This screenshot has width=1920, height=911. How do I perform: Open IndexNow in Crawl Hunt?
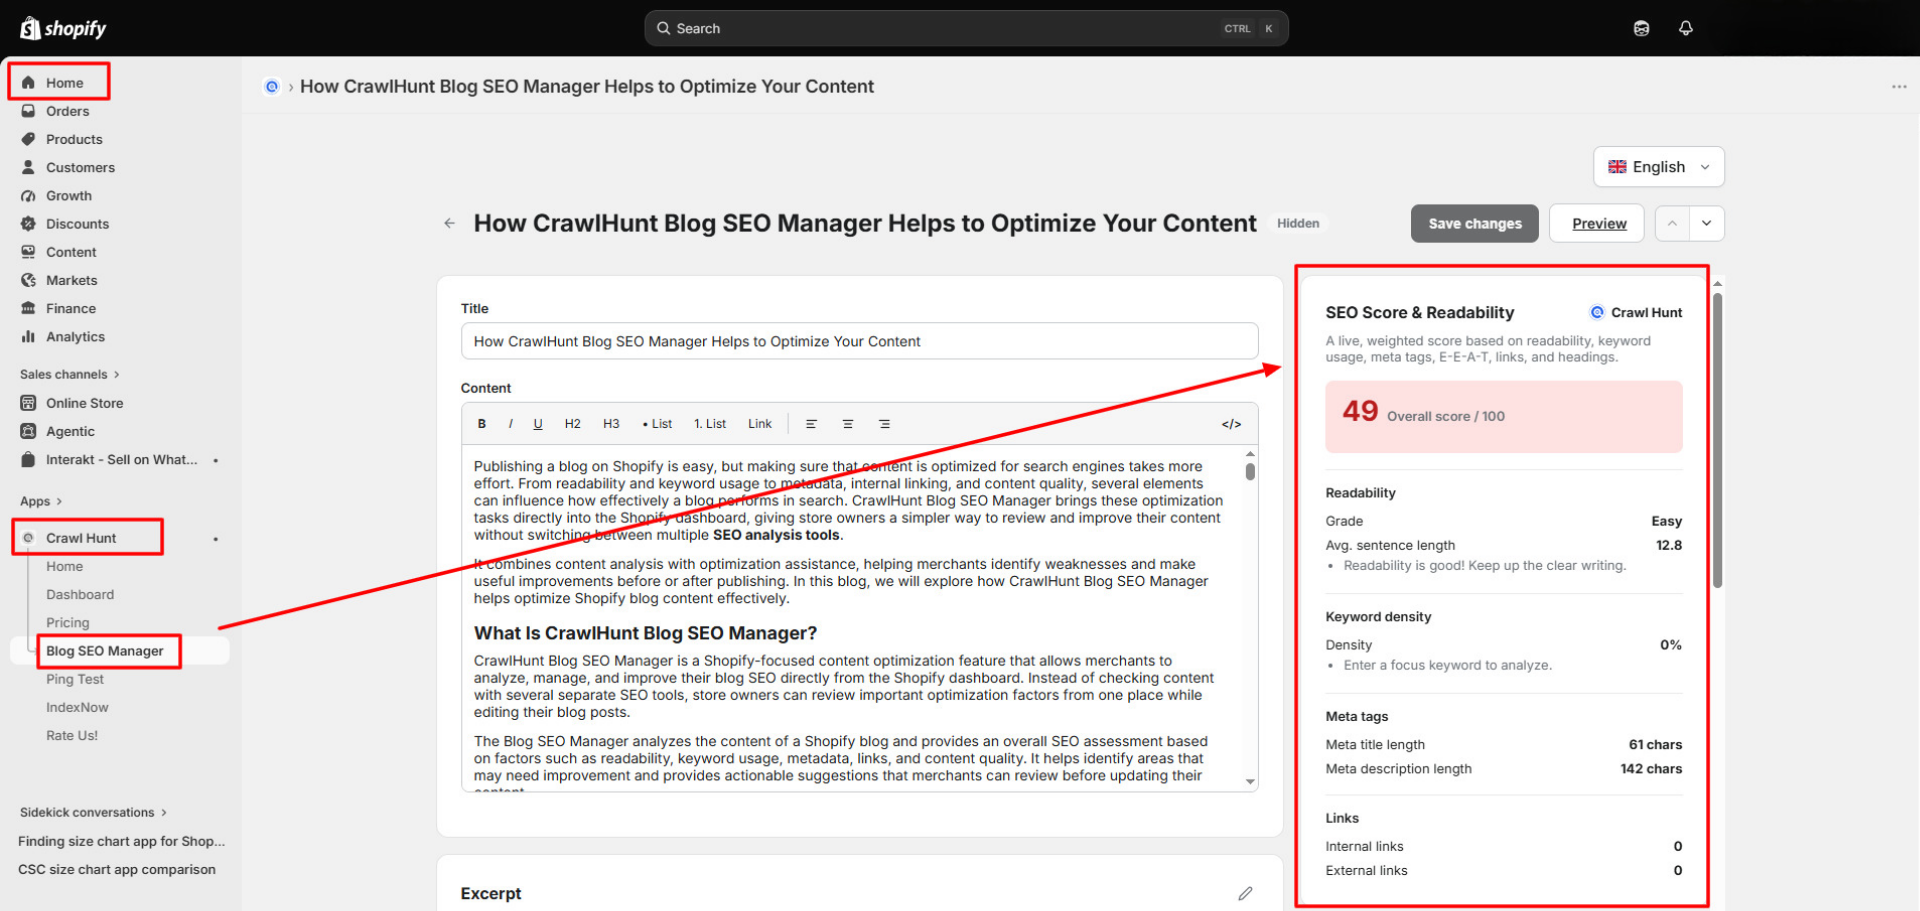(77, 707)
